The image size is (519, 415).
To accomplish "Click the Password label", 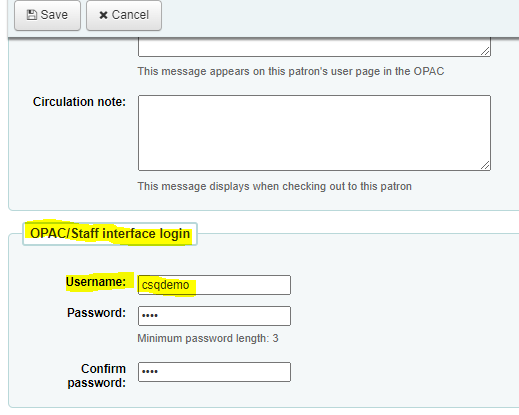I will (x=96, y=313).
